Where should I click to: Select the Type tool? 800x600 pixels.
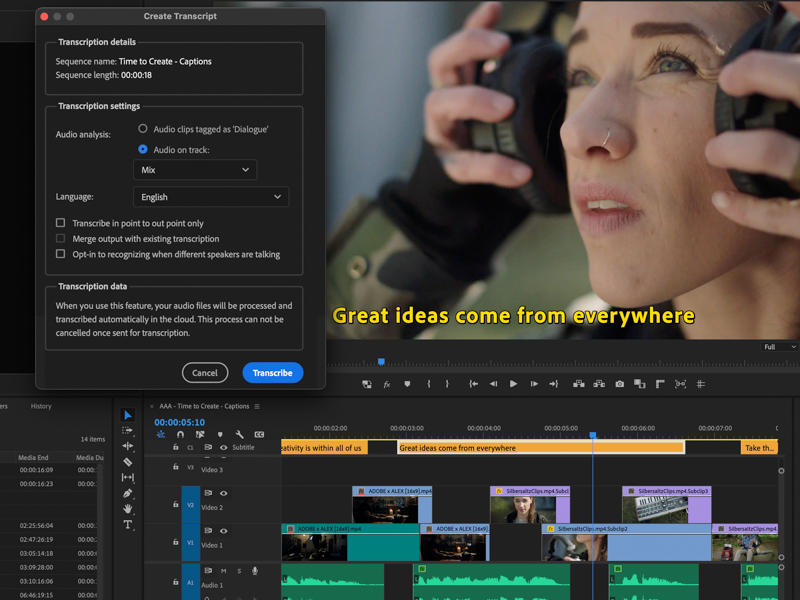pyautogui.click(x=128, y=524)
